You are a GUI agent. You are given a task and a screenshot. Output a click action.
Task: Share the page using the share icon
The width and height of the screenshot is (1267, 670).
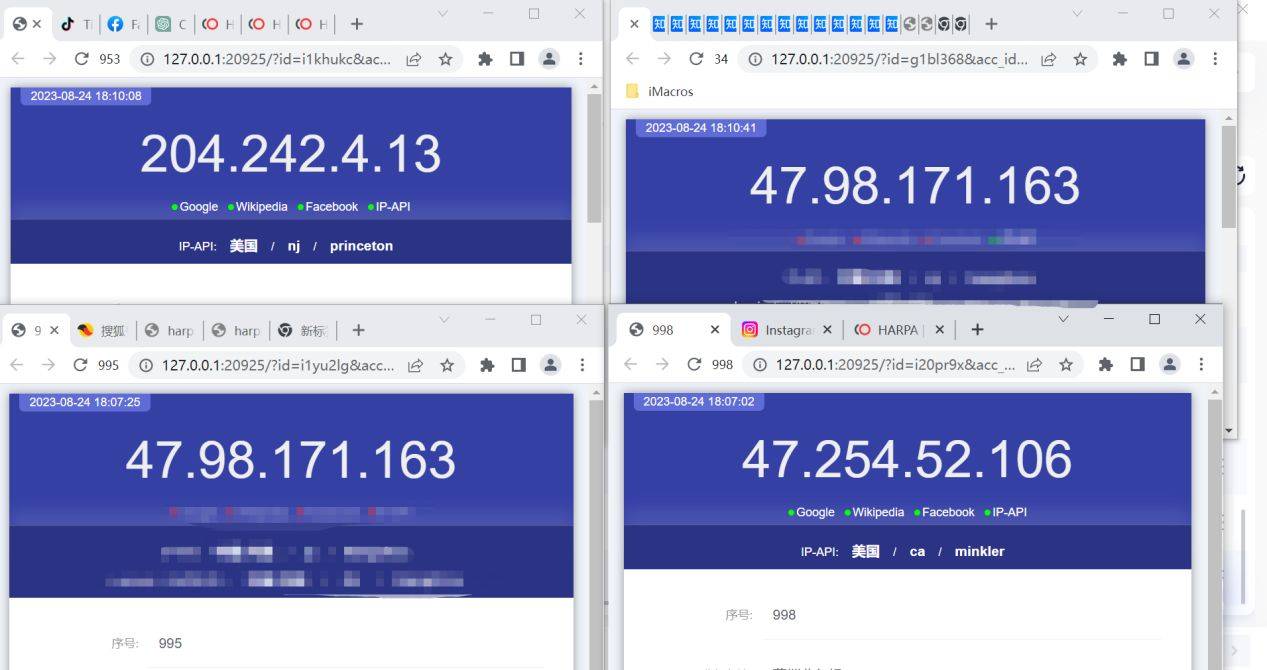(x=414, y=59)
